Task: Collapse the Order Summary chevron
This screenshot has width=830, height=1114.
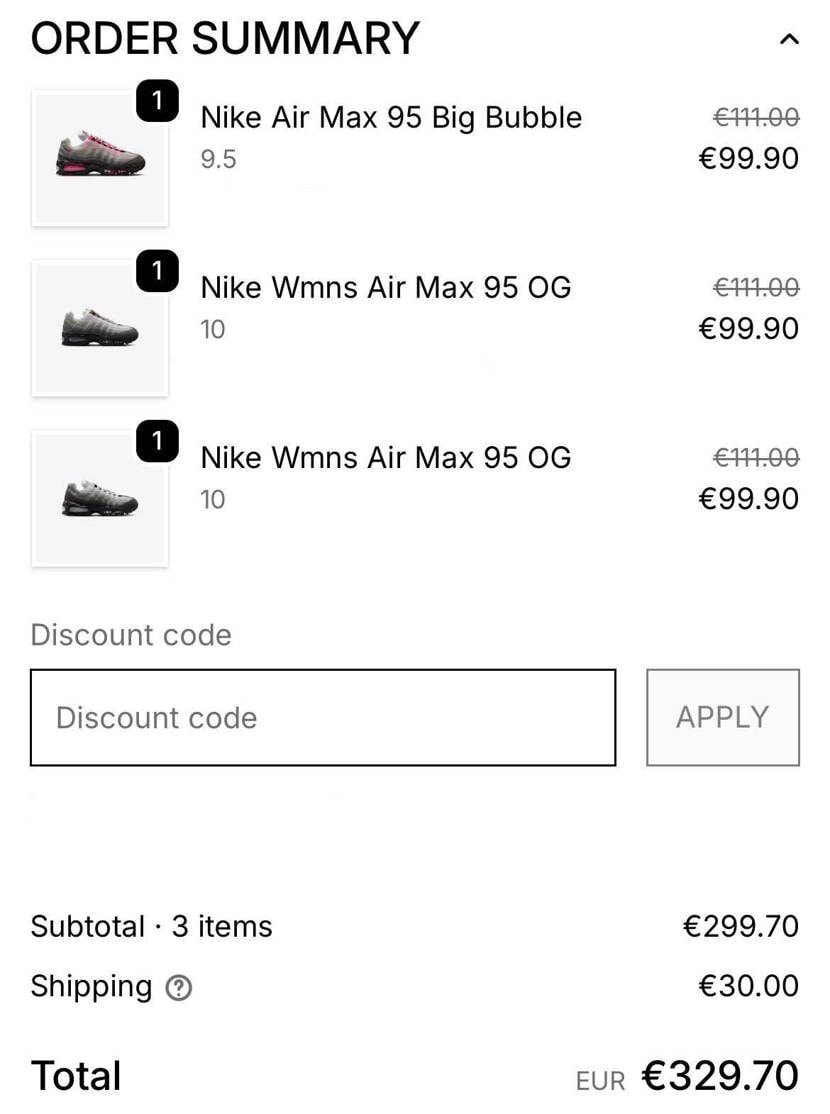Action: click(x=789, y=40)
